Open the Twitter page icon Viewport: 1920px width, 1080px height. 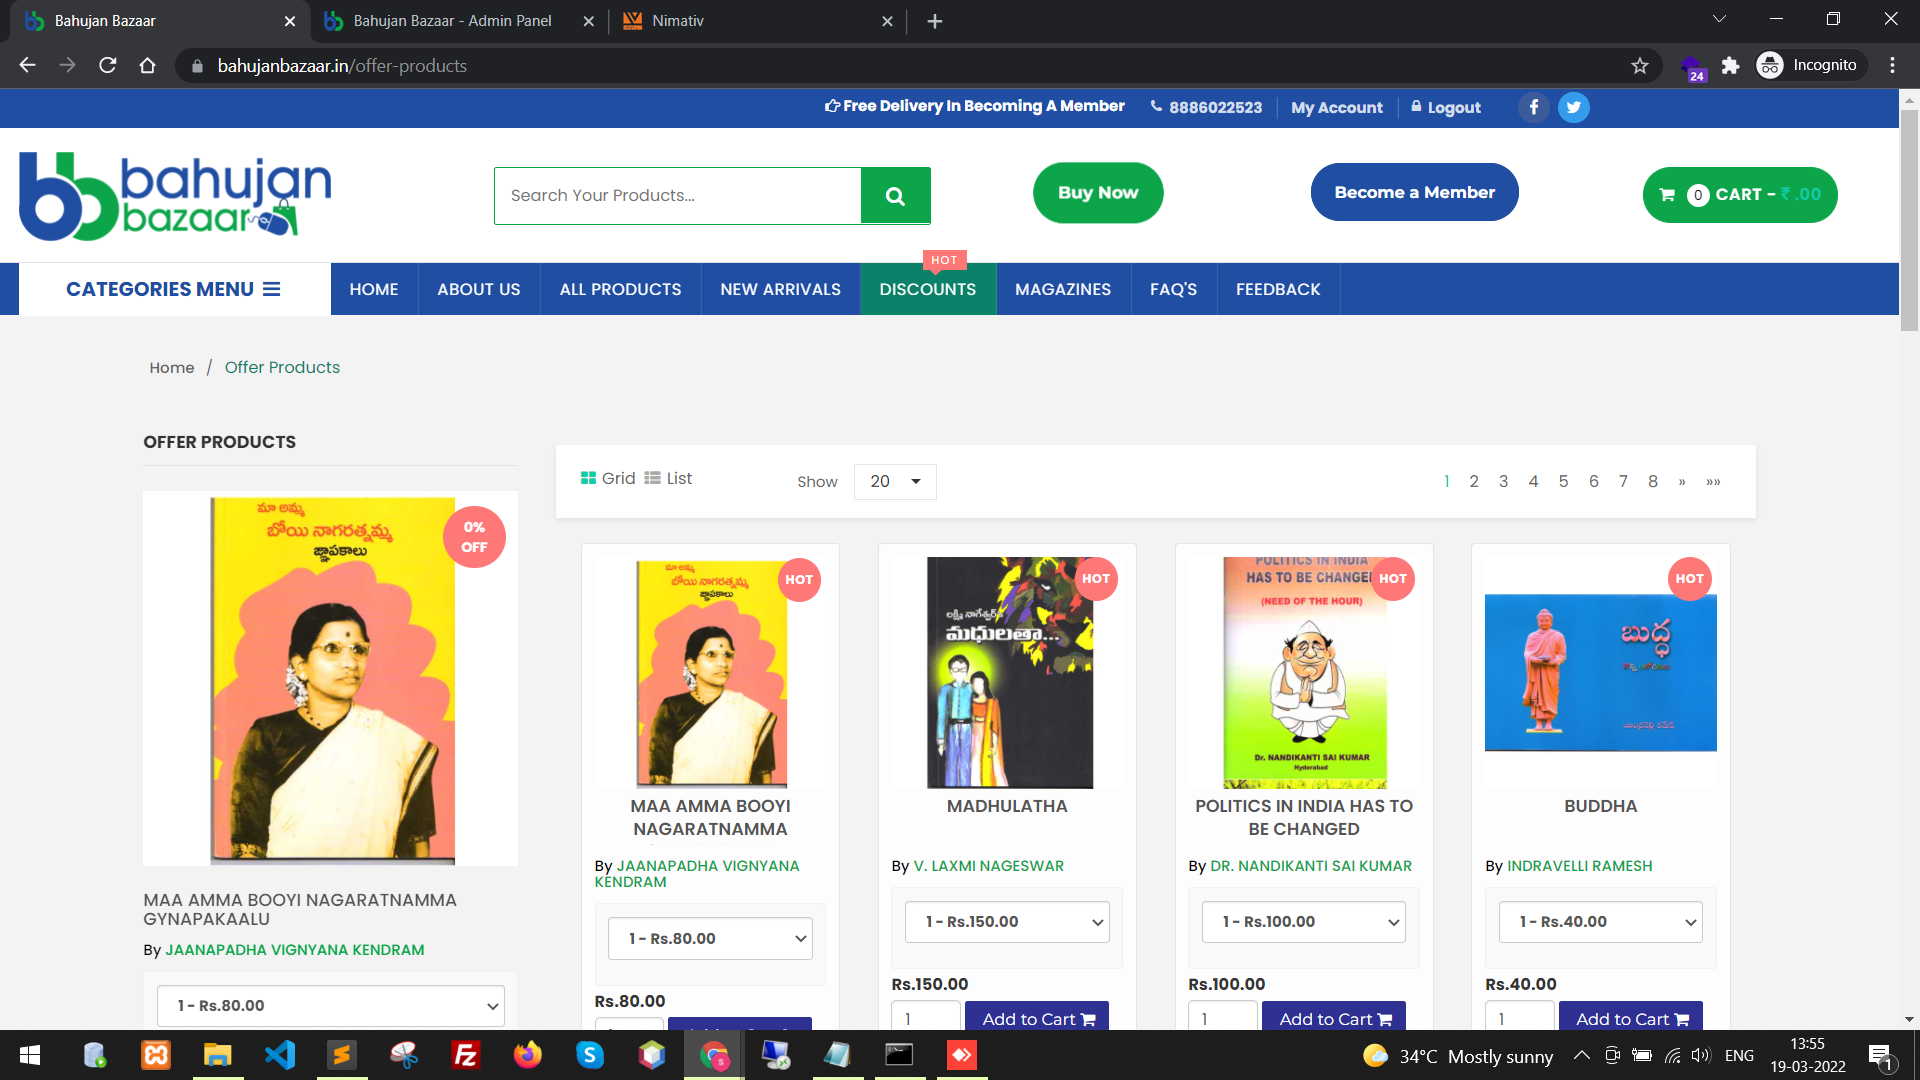click(x=1573, y=107)
